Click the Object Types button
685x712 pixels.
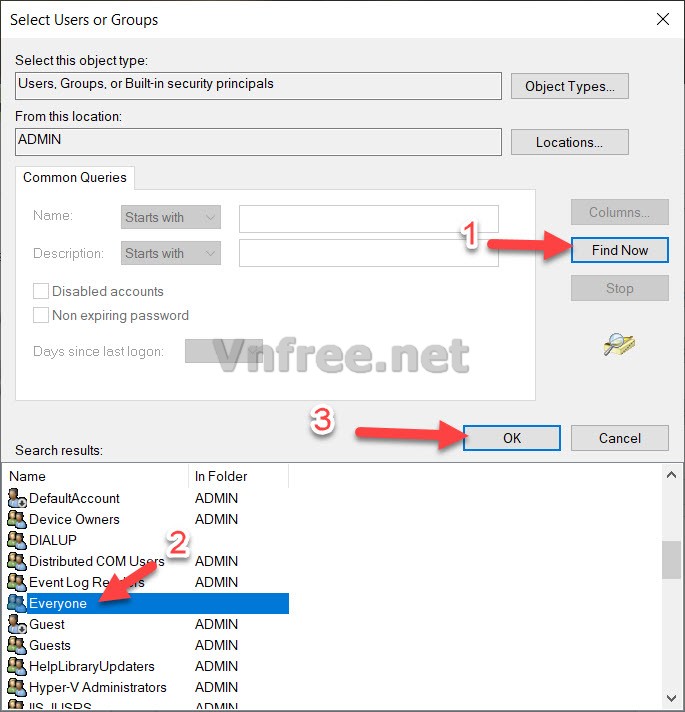[570, 86]
